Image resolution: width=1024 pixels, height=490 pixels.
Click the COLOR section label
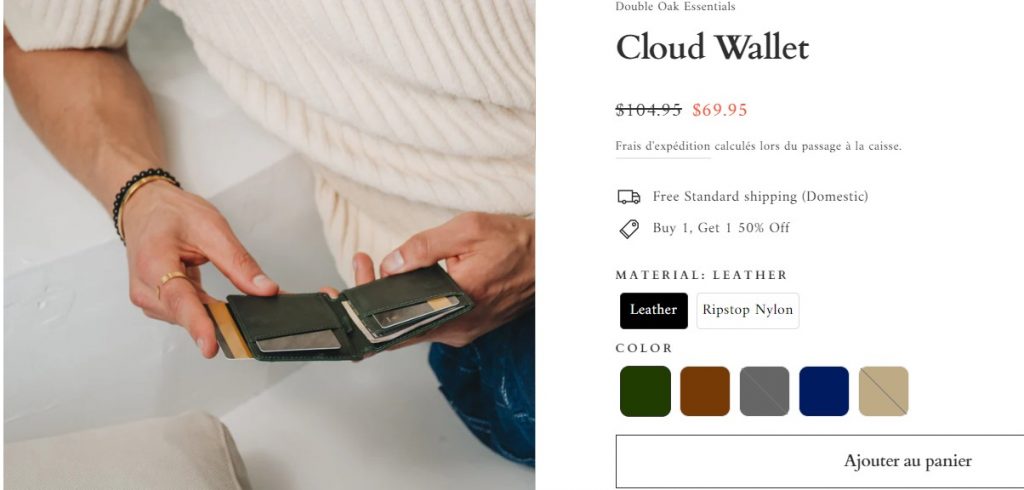coord(644,348)
